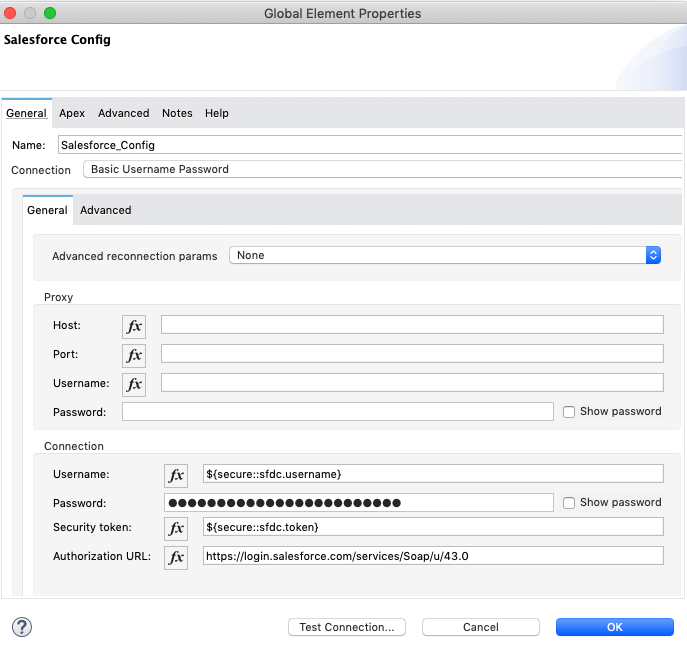Open the Notes tab
Image resolution: width=687 pixels, height=647 pixels.
[x=177, y=113]
